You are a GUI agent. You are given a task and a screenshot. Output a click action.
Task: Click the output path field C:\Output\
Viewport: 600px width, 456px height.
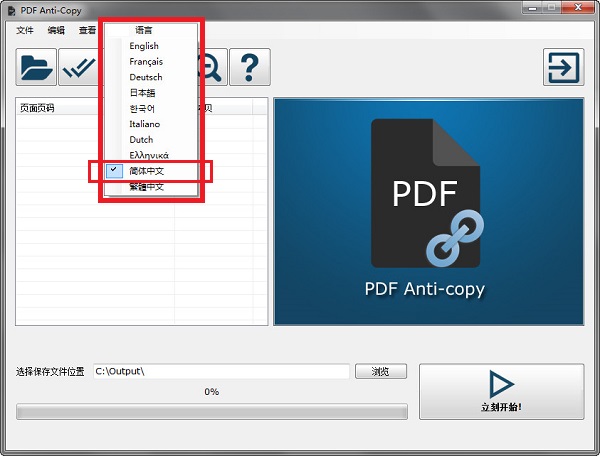[x=221, y=371]
